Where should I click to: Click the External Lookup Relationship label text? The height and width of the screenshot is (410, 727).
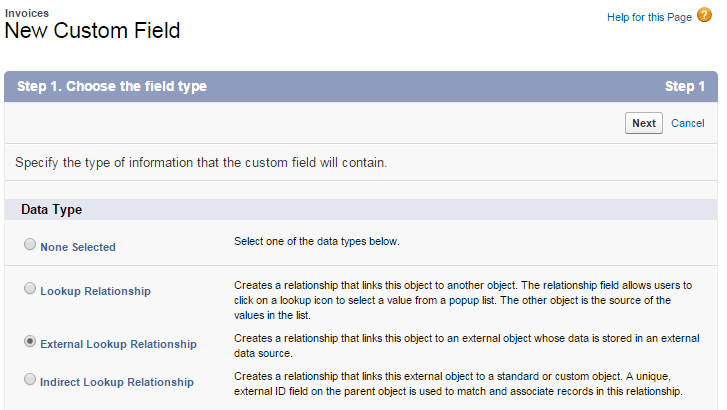click(x=118, y=344)
